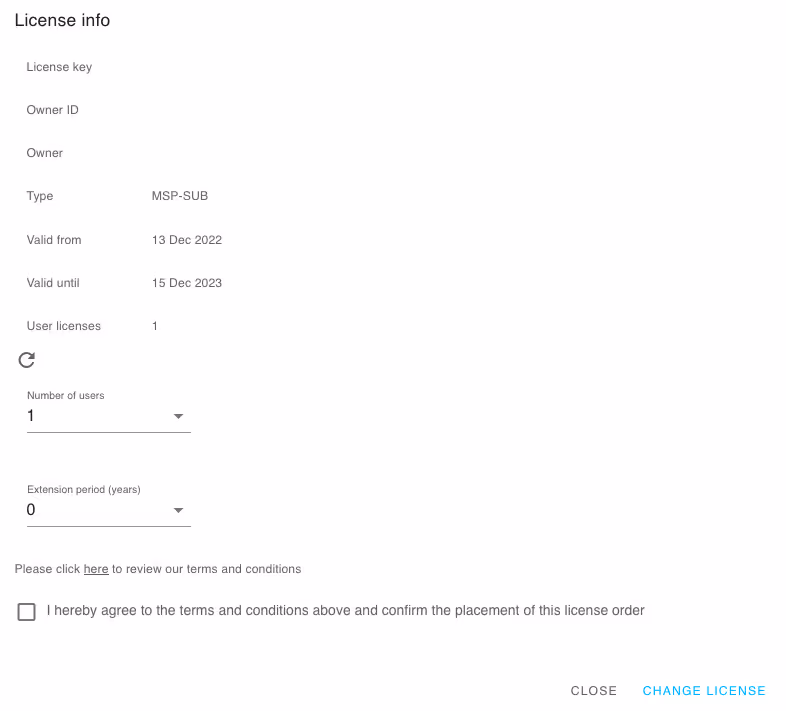This screenshot has height=711, width=786.
Task: Click the Owner ID label
Action: (53, 110)
